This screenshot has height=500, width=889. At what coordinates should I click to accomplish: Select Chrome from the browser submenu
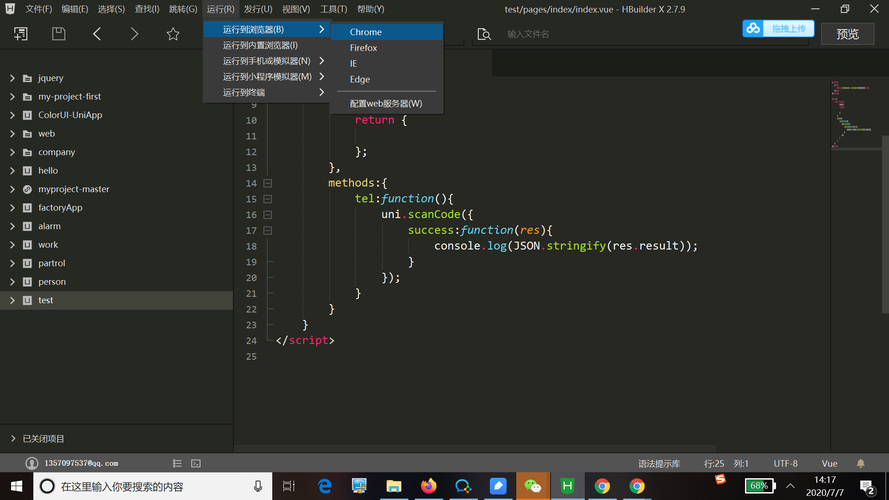(x=366, y=32)
